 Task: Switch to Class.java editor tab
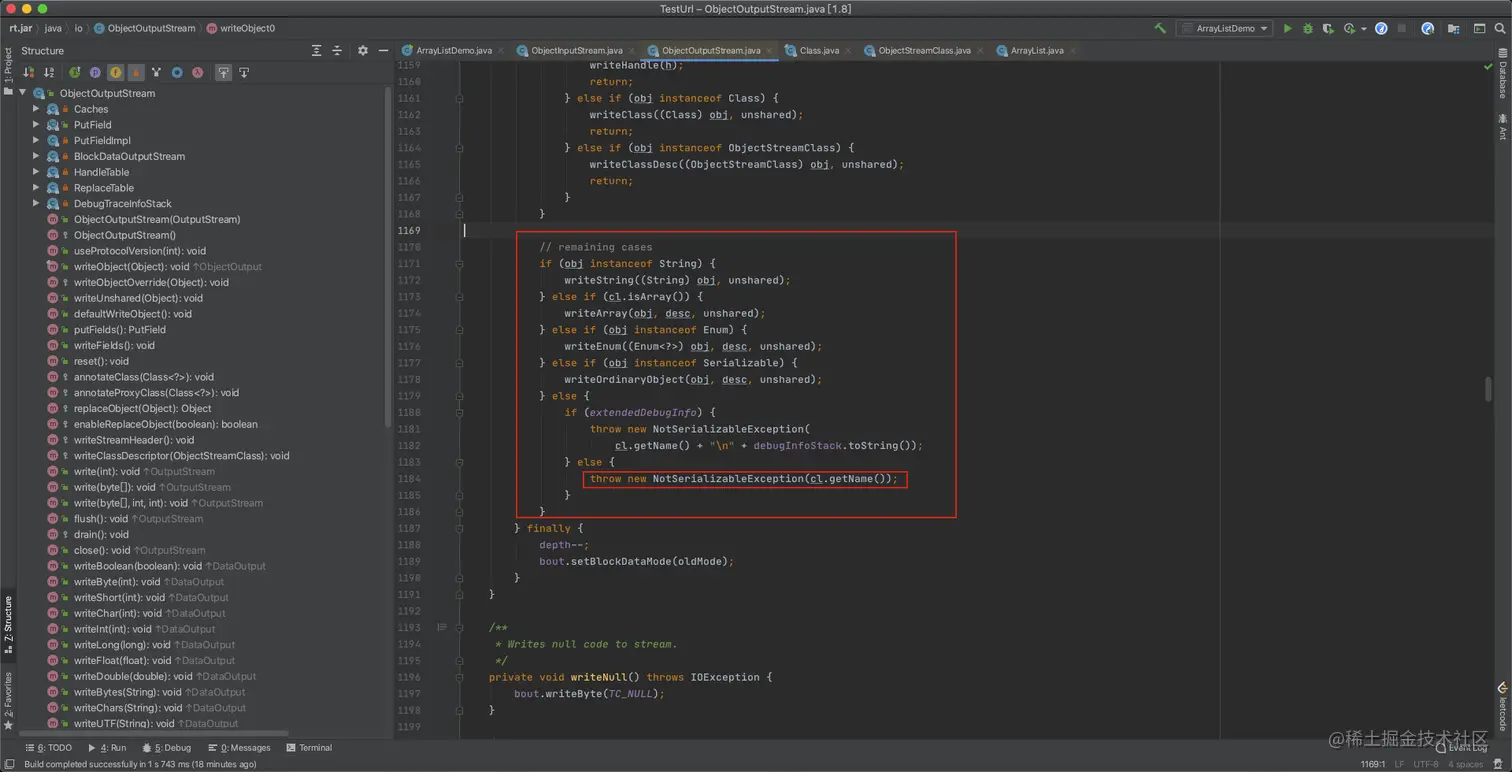coord(819,50)
